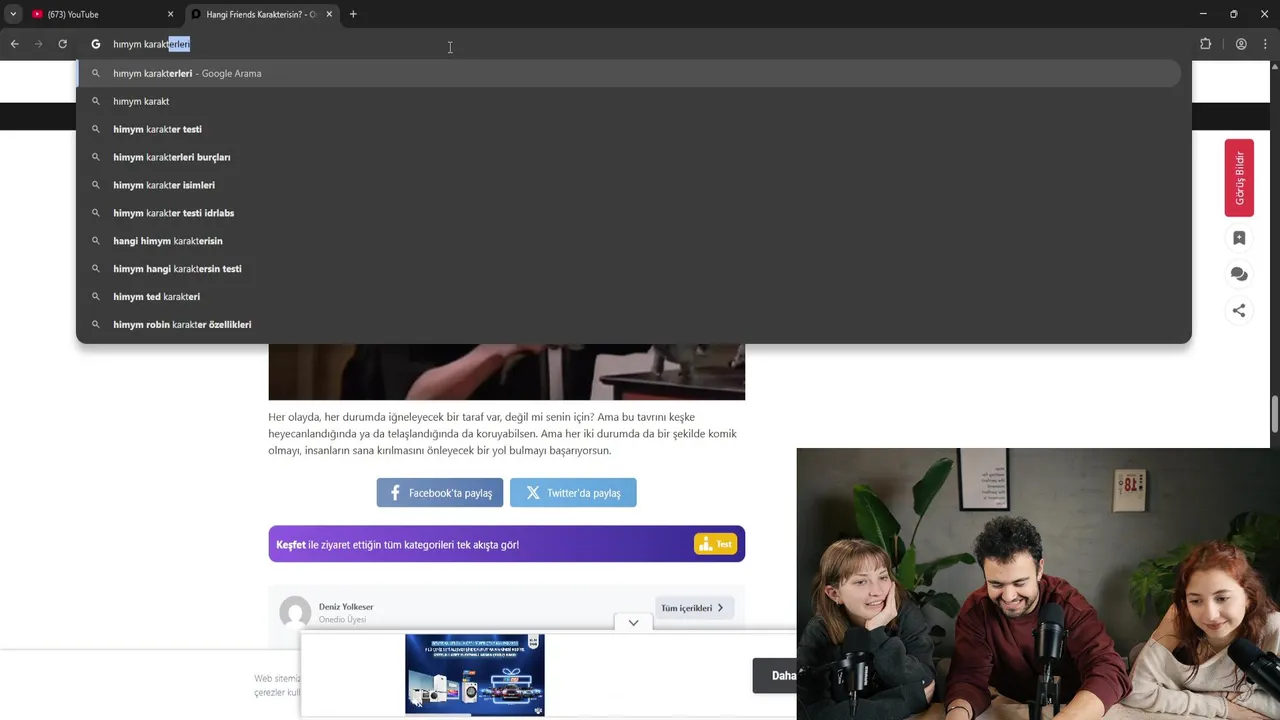The height and width of the screenshot is (720, 1280).
Task: Open a new browser tab
Action: pyautogui.click(x=353, y=14)
